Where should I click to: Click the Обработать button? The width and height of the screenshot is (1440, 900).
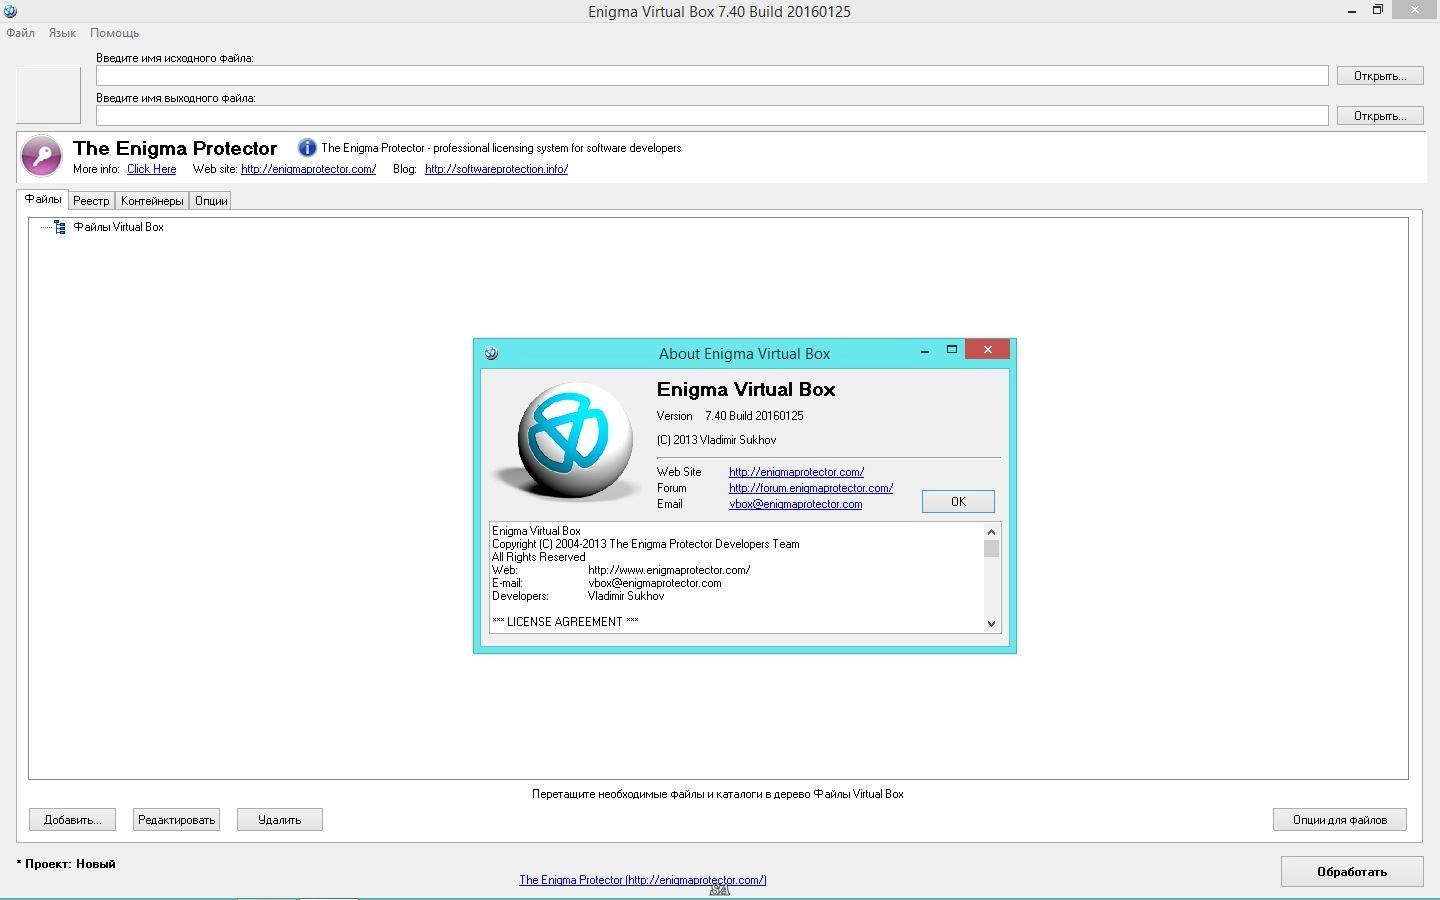[1352, 871]
